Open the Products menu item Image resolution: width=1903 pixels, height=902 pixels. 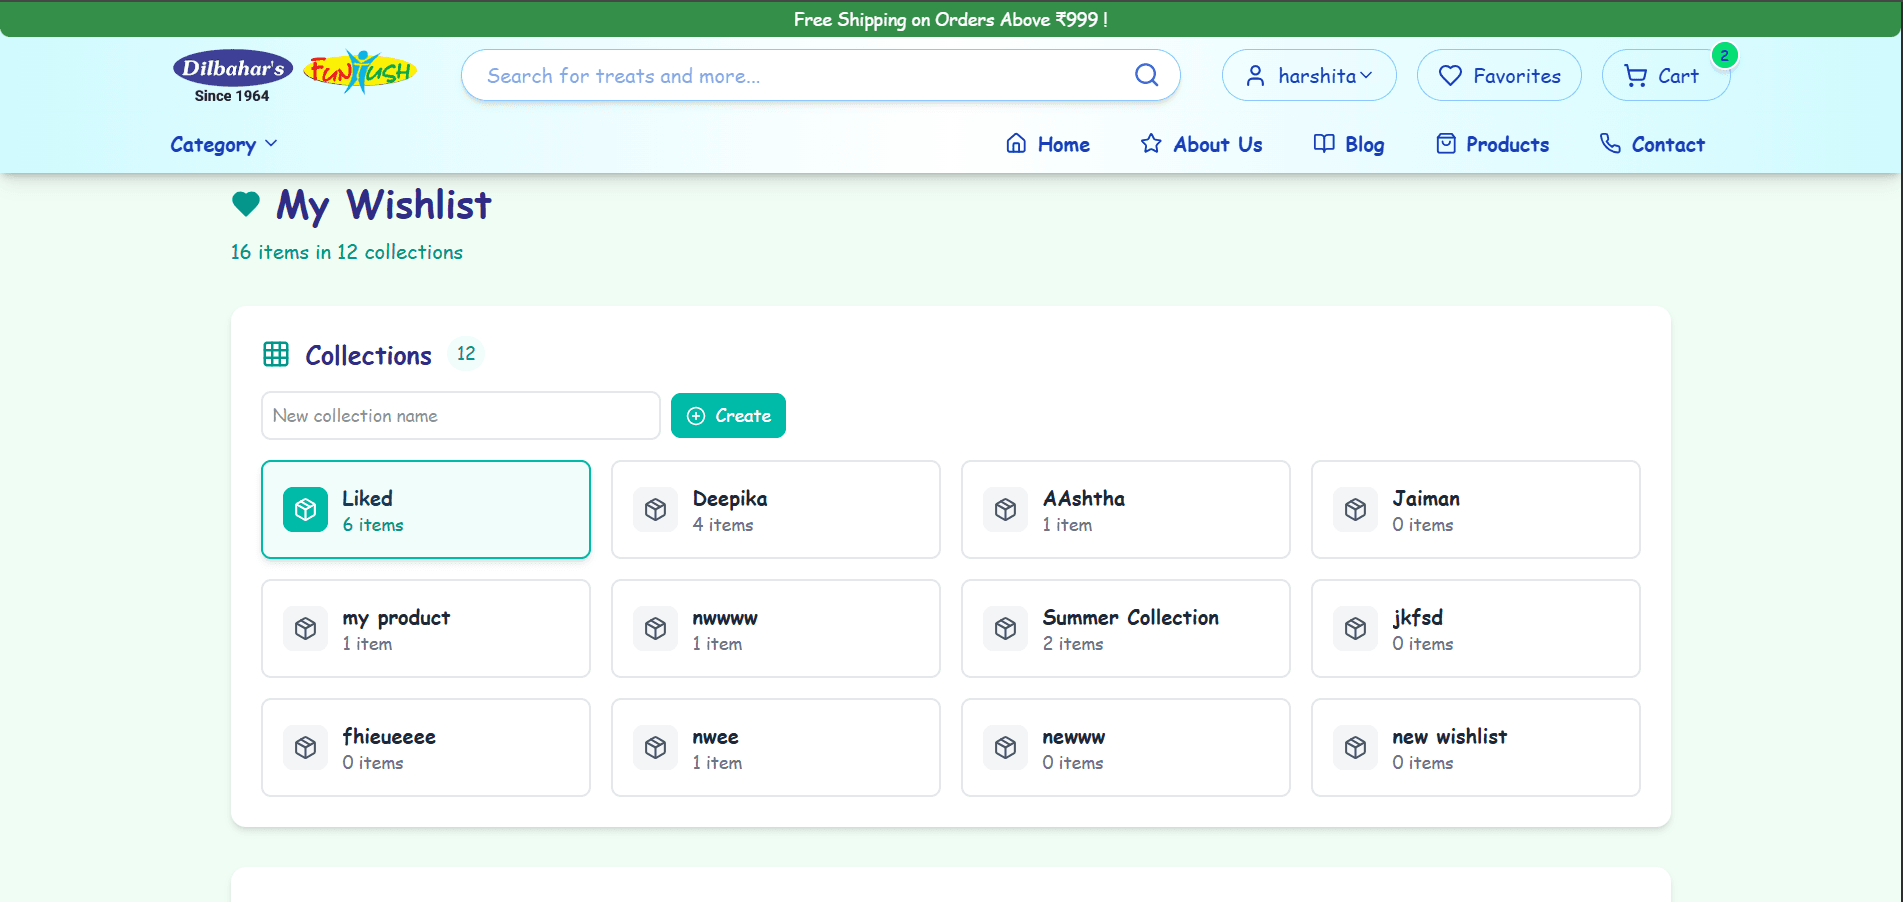[x=1492, y=144]
